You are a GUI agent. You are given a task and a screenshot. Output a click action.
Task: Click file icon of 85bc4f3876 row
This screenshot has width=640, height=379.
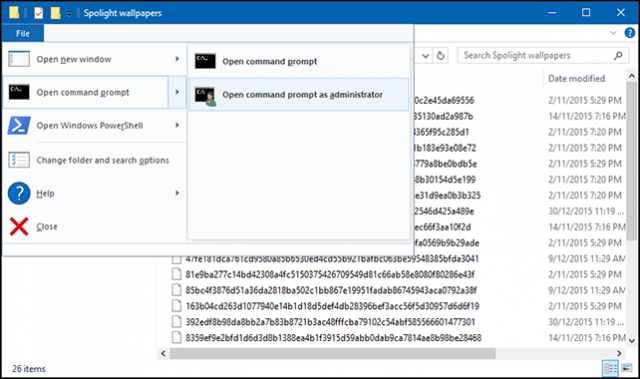click(x=176, y=290)
